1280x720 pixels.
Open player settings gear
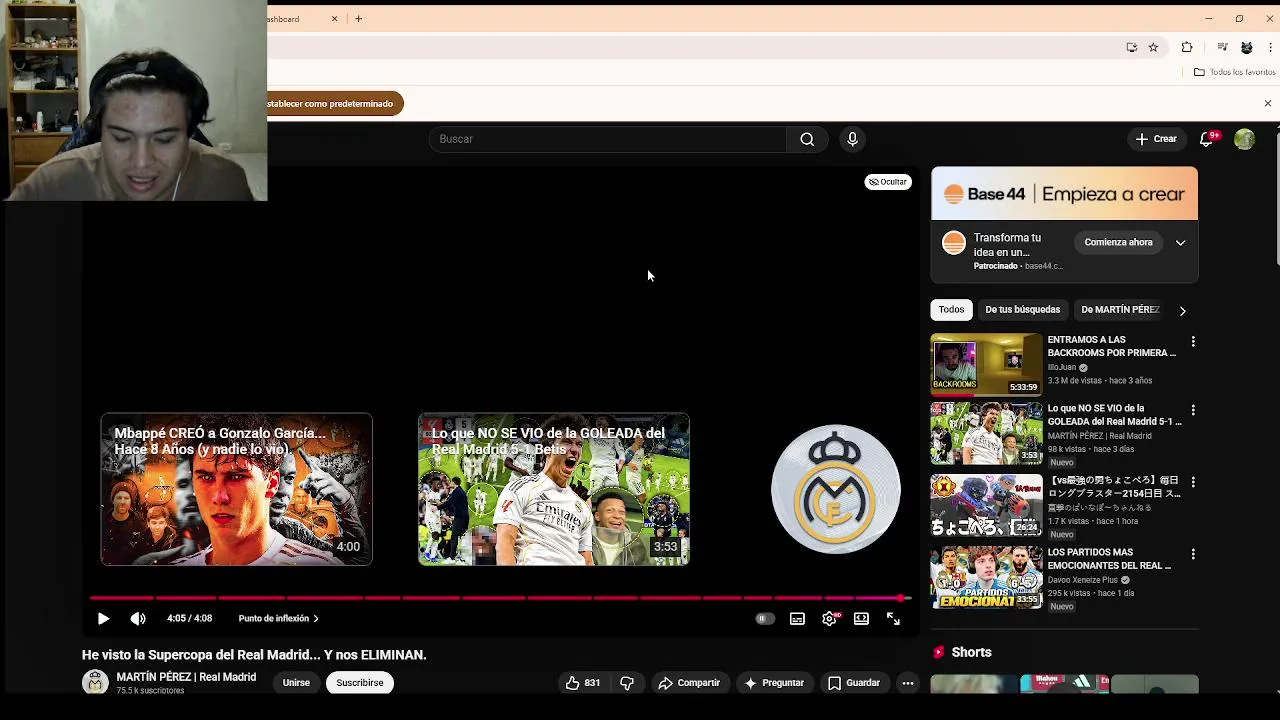click(830, 619)
